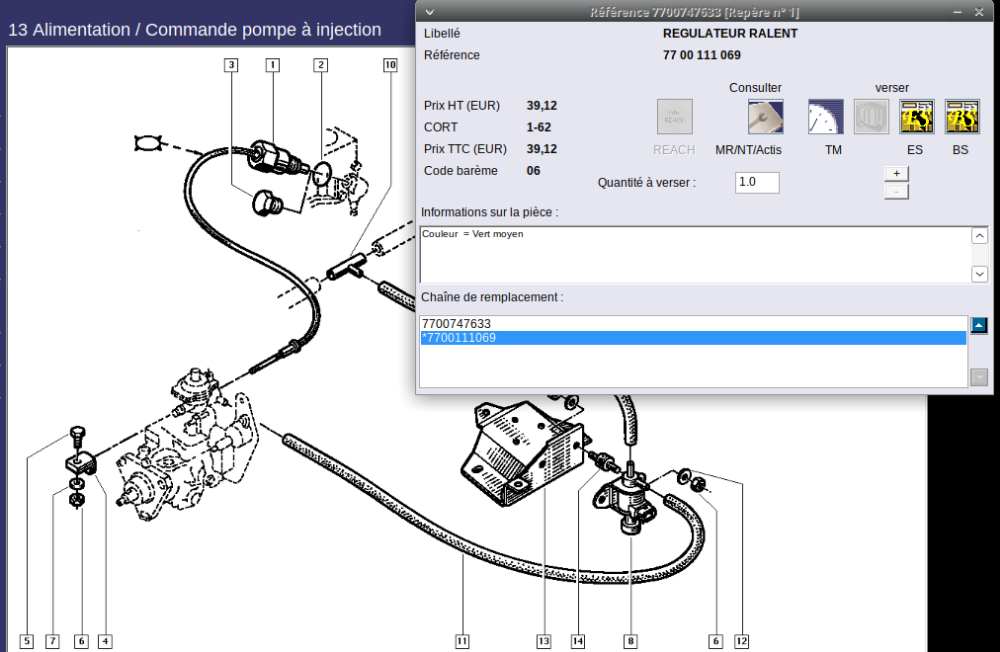Increase quantity with the plus button
The width and height of the screenshot is (1000, 652).
point(896,173)
